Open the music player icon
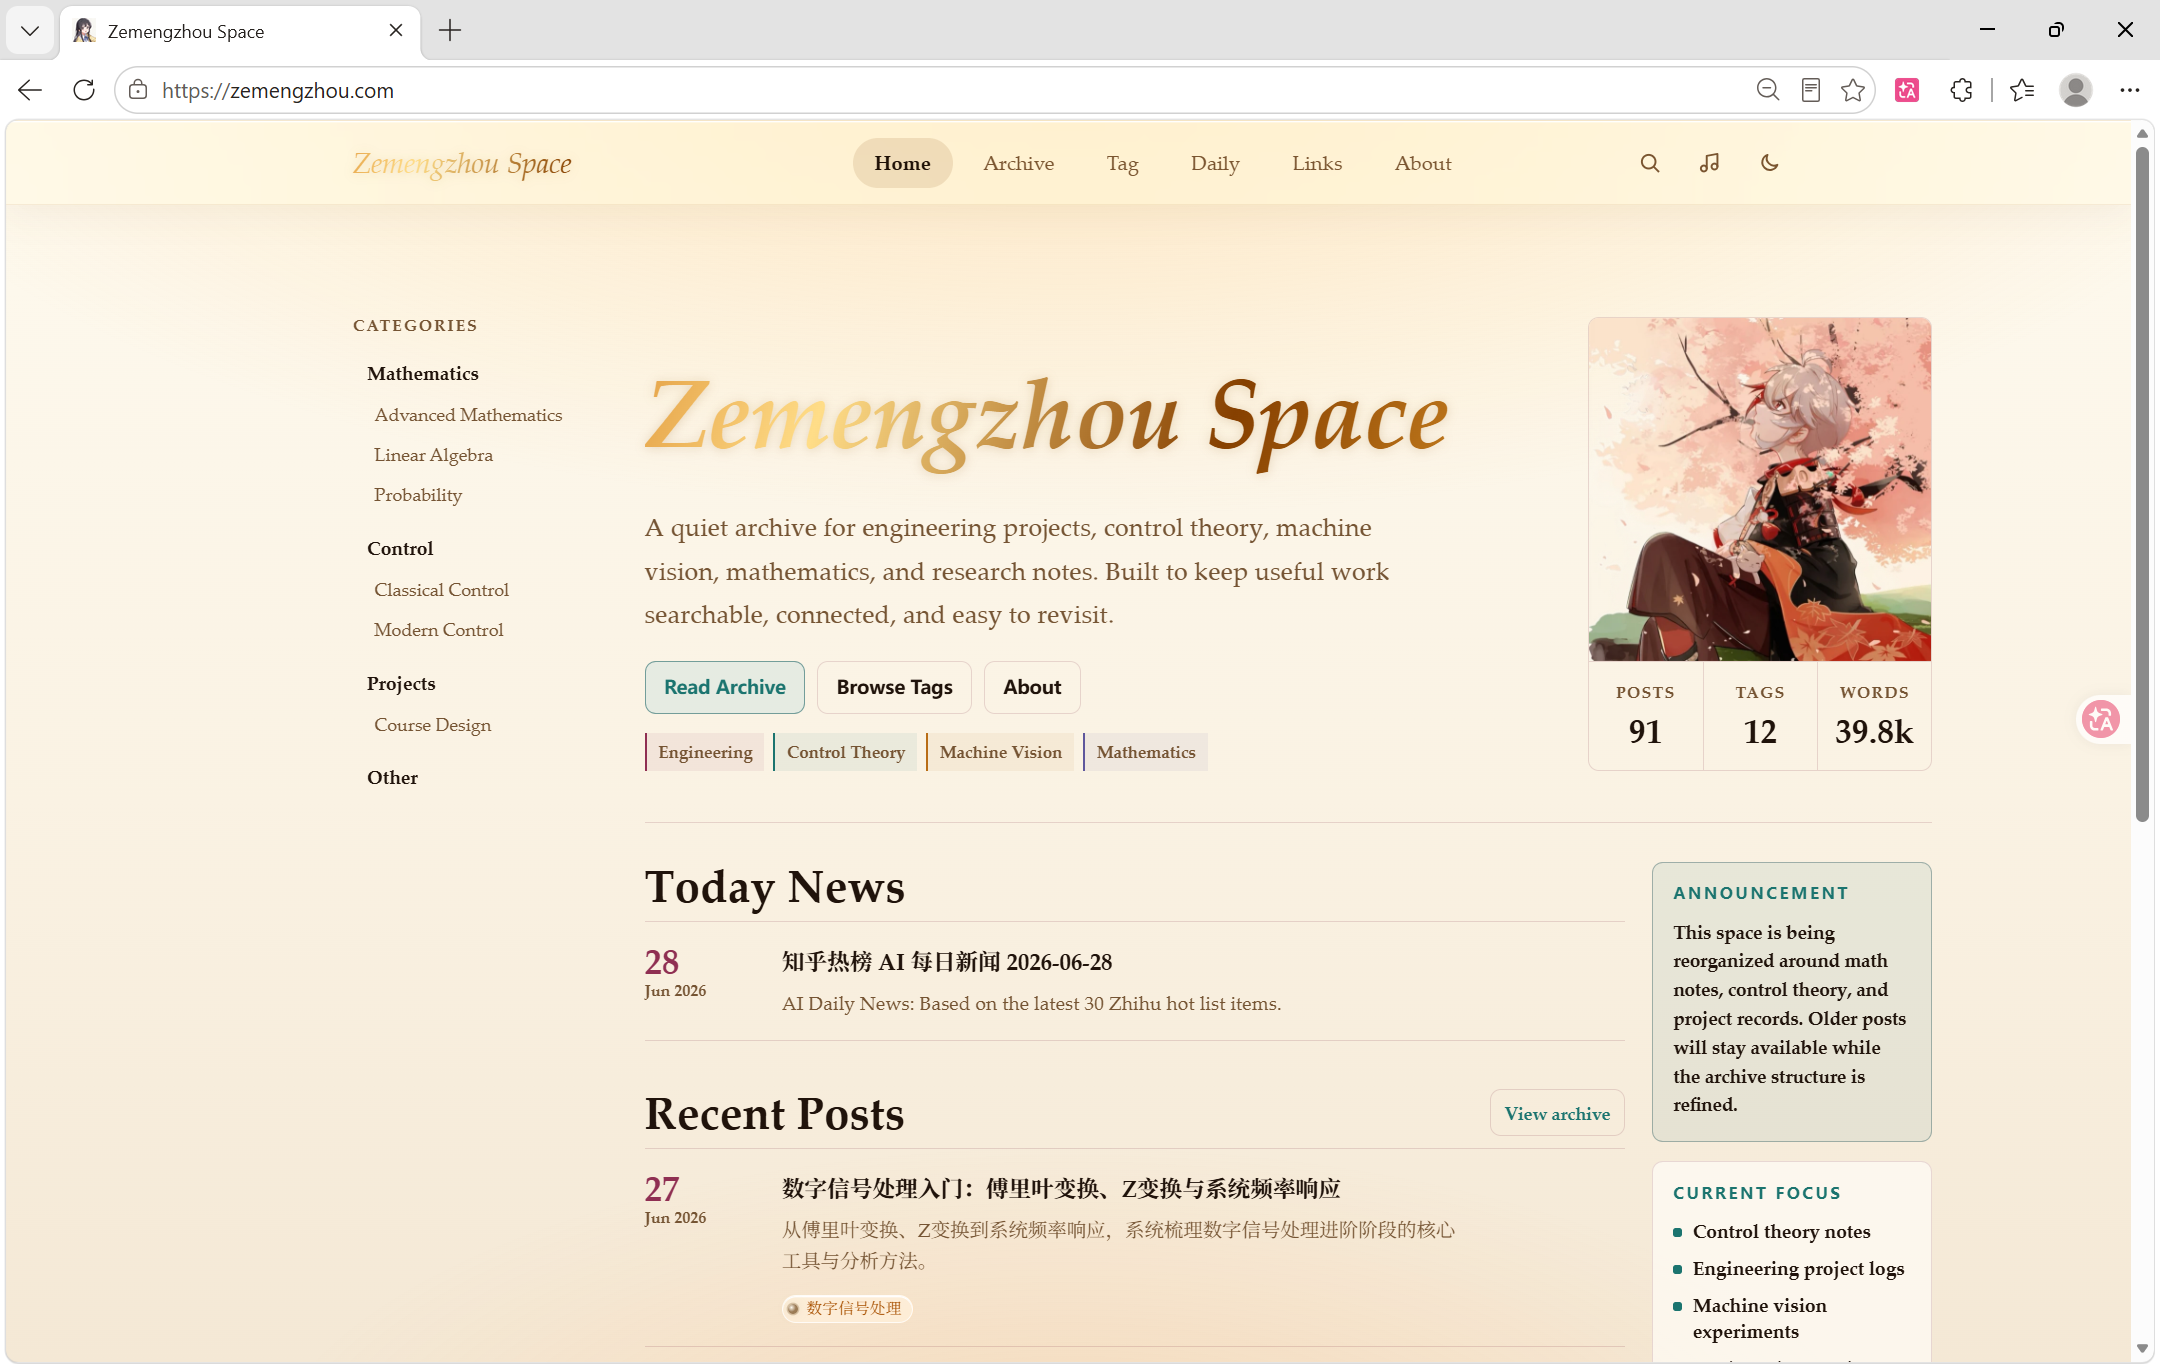 coord(1710,163)
